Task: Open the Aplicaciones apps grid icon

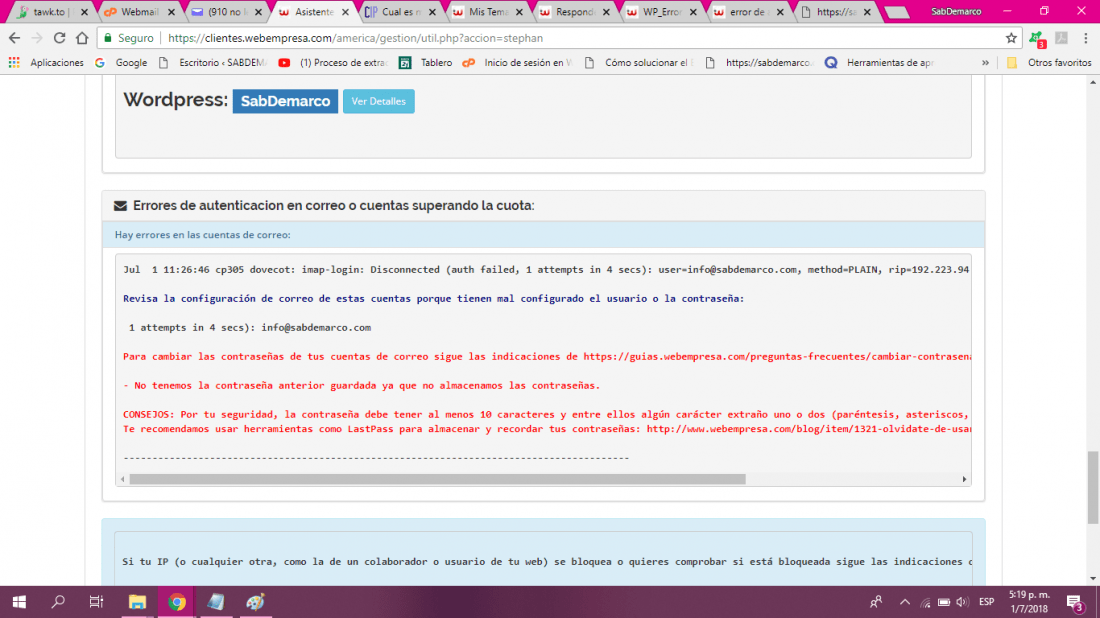Action: click(x=14, y=62)
